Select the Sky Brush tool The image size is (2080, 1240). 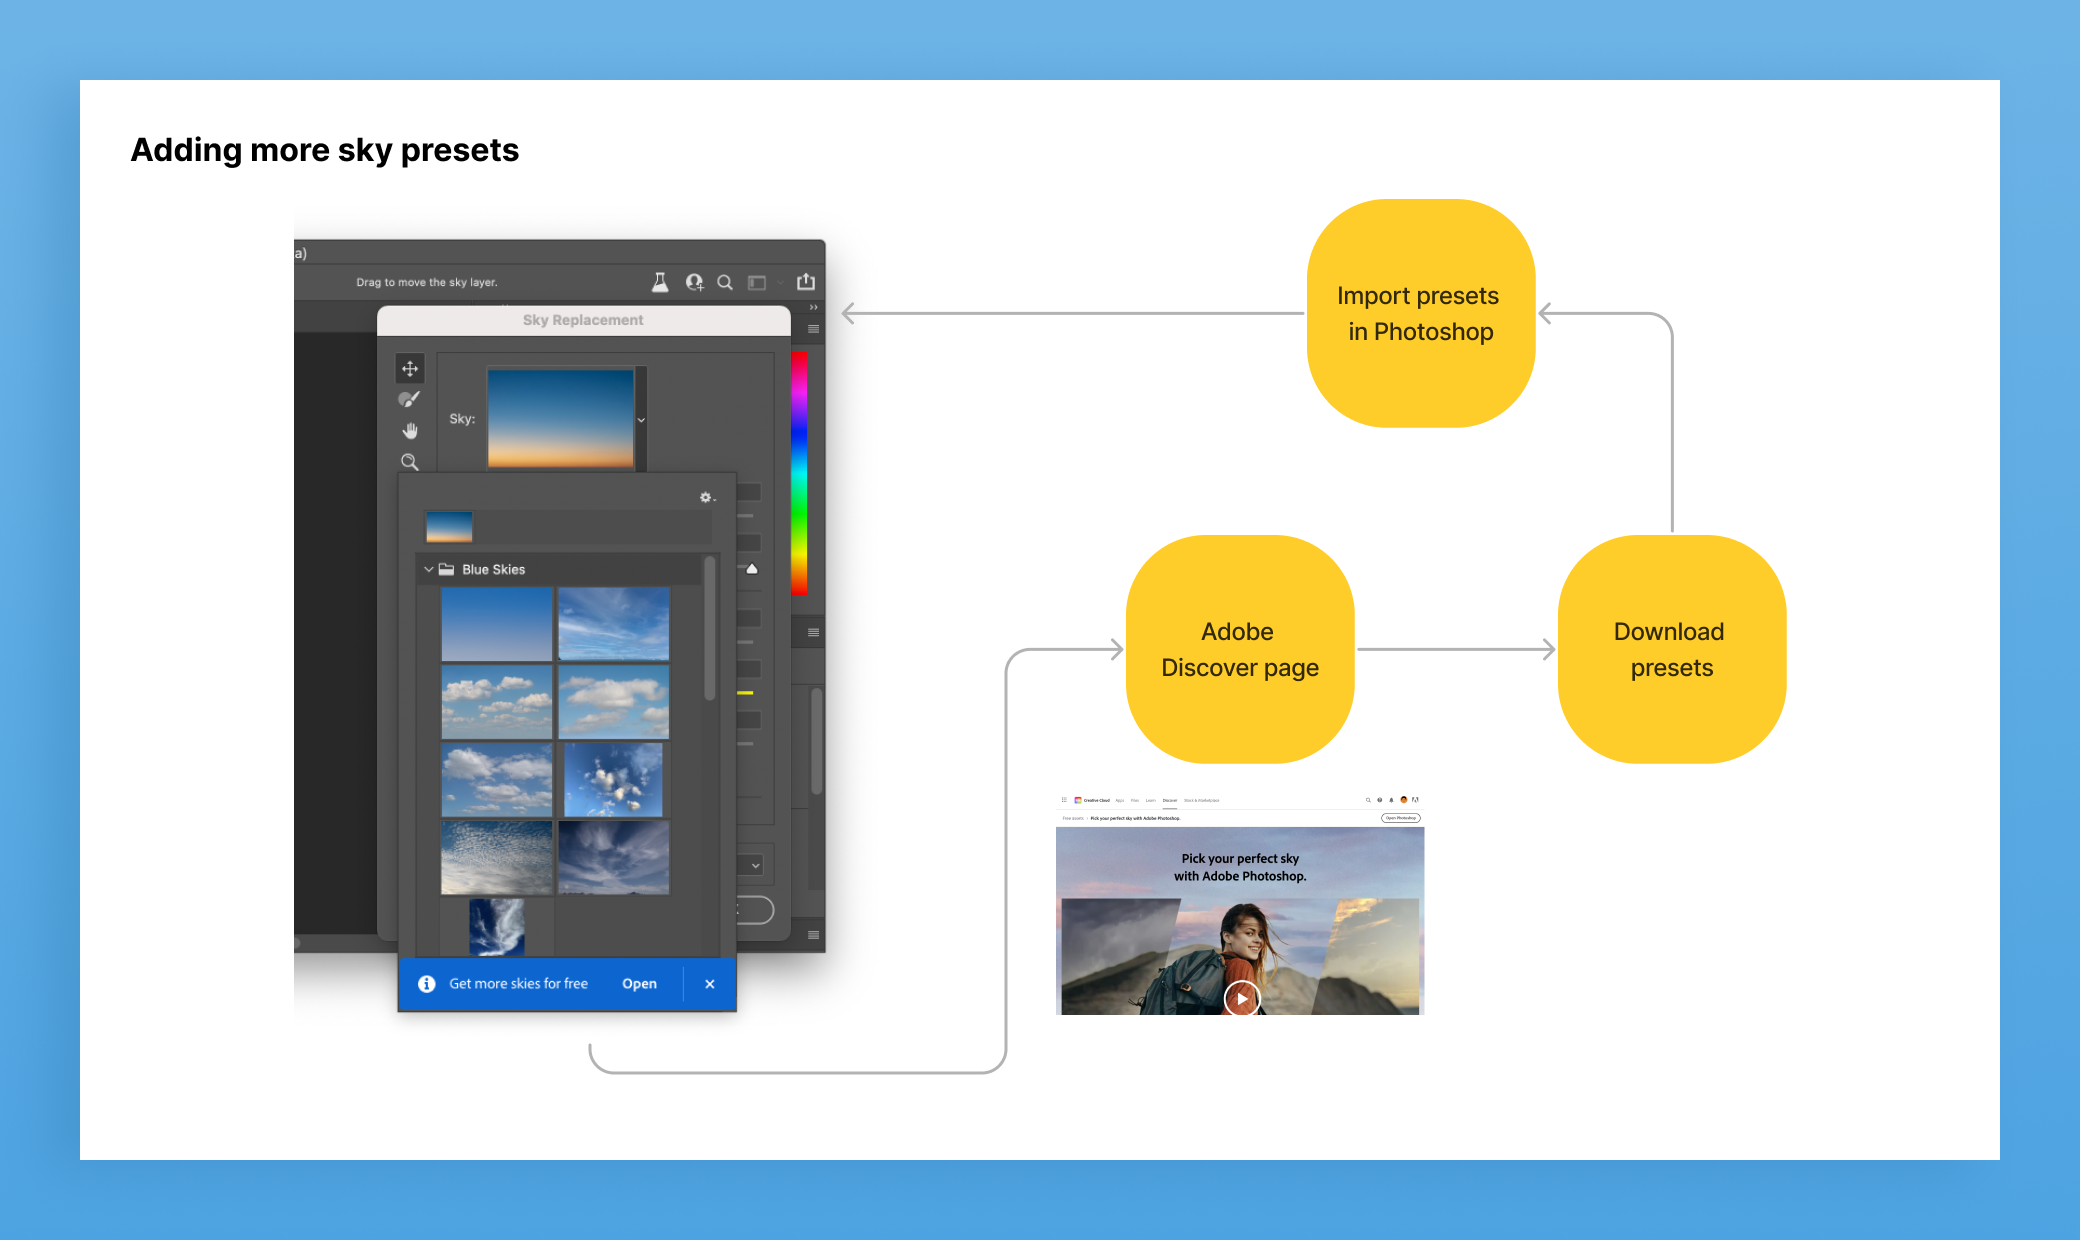click(x=409, y=399)
